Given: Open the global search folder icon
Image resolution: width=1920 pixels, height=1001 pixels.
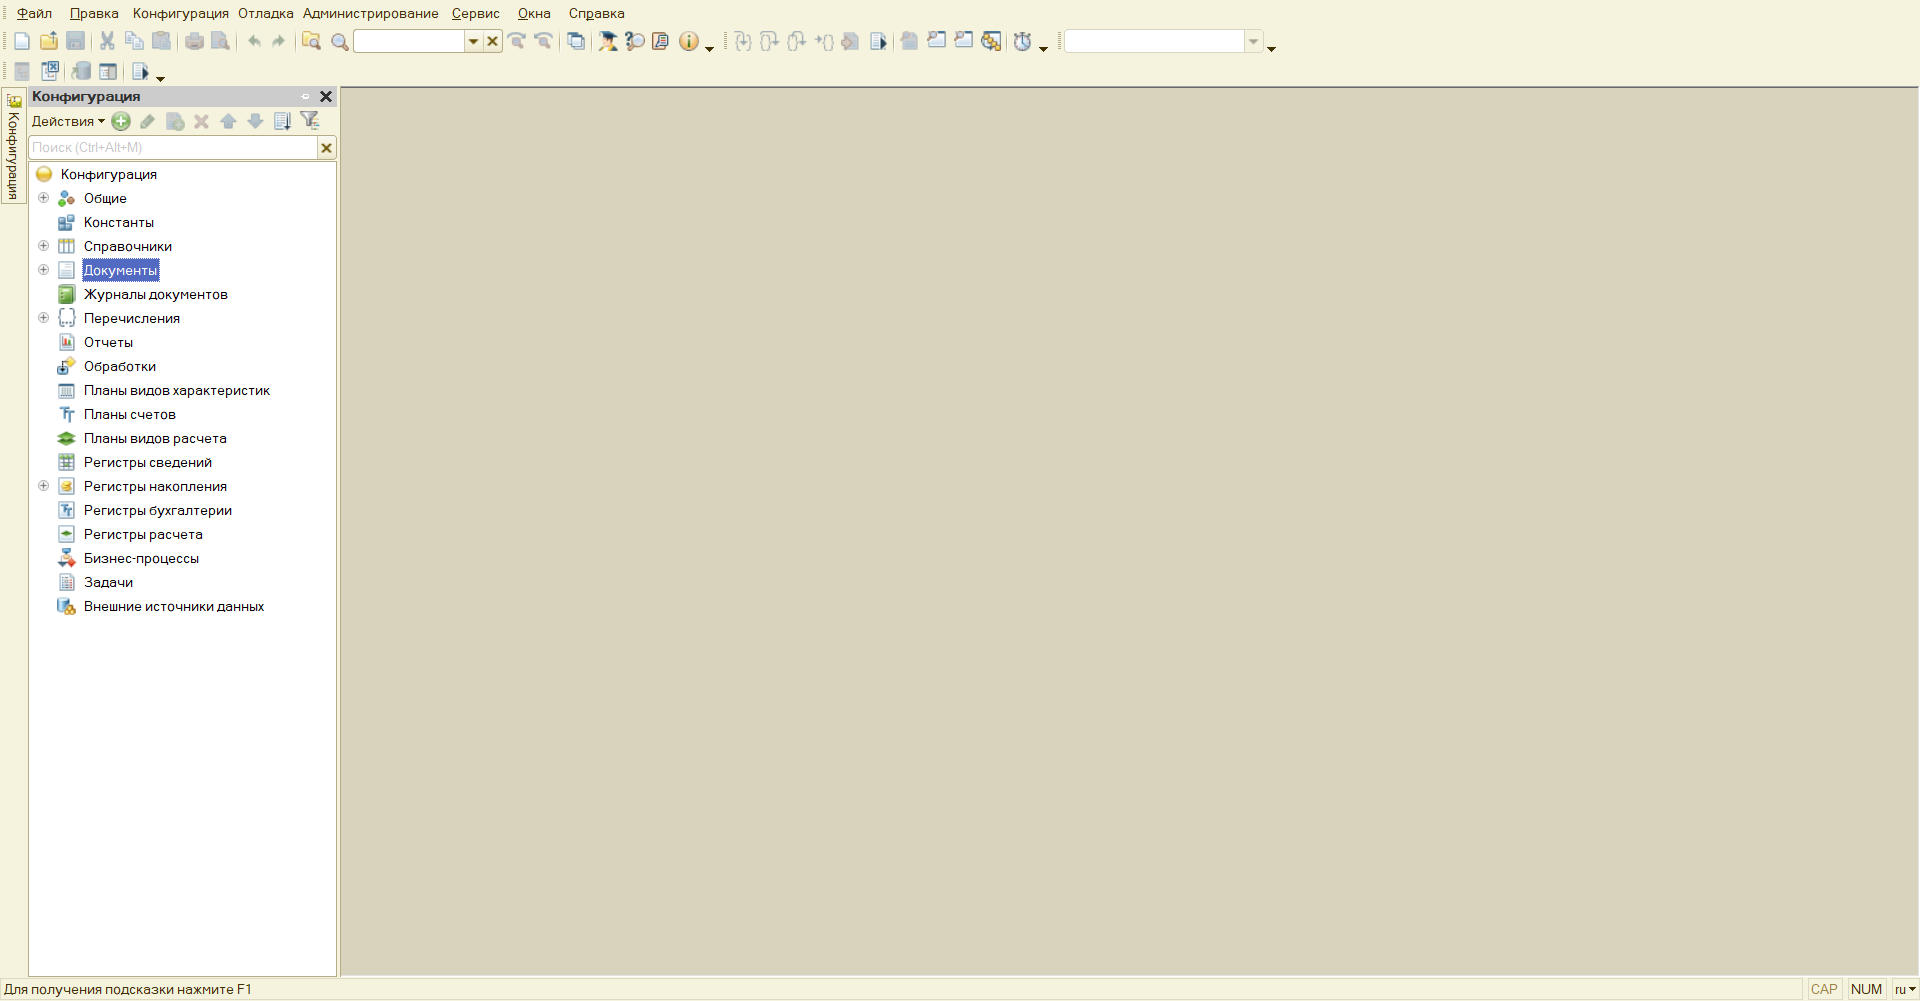Looking at the screenshot, I should [x=311, y=41].
